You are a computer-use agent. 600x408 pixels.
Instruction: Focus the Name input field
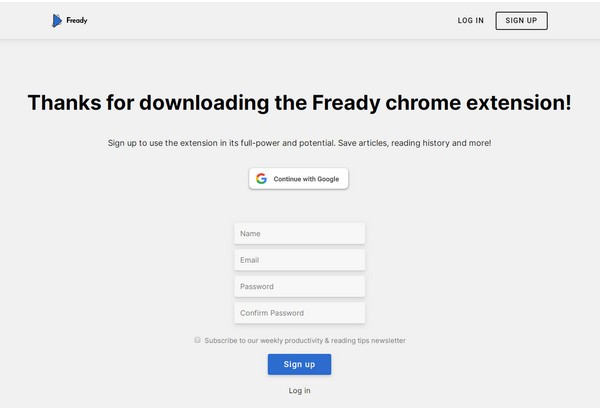299,233
